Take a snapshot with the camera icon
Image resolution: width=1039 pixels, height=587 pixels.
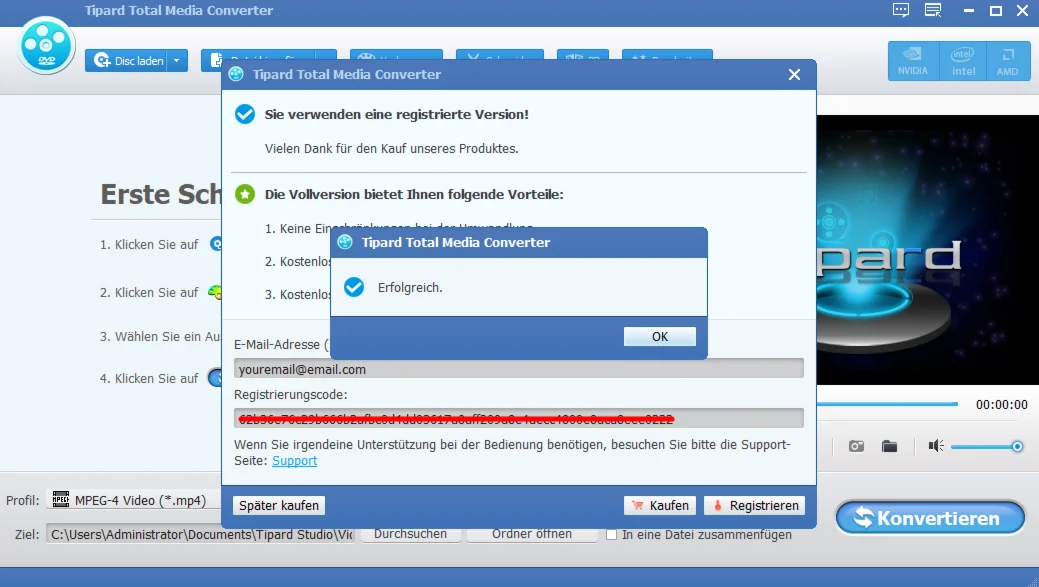pyautogui.click(x=856, y=446)
